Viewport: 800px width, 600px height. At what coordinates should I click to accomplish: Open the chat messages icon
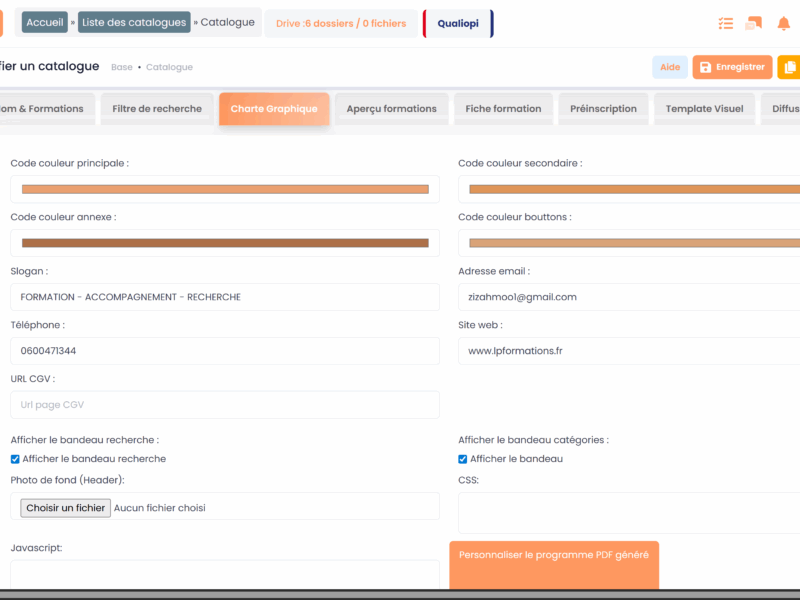click(753, 23)
